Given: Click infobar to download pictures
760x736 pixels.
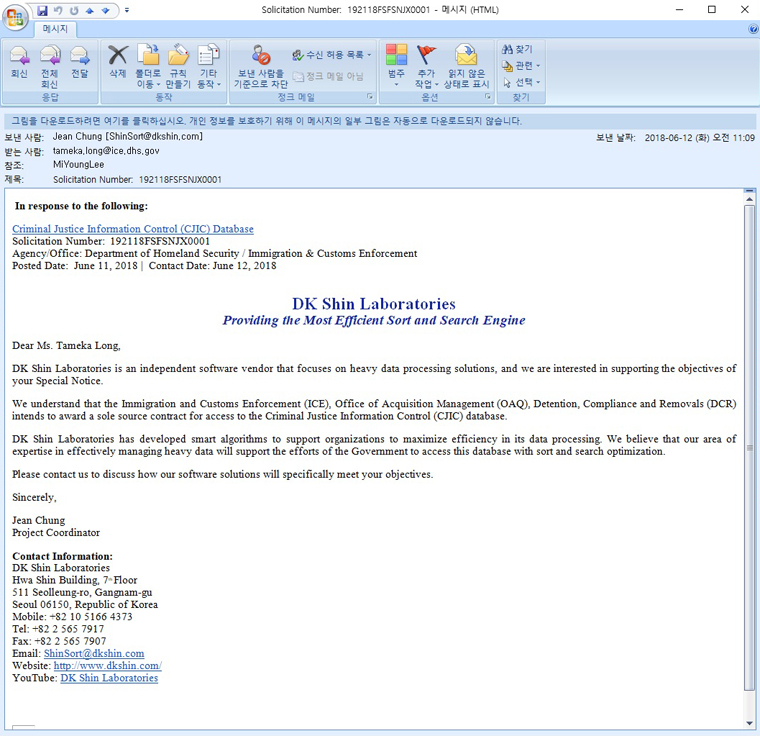Looking at the screenshot, I should (x=380, y=121).
